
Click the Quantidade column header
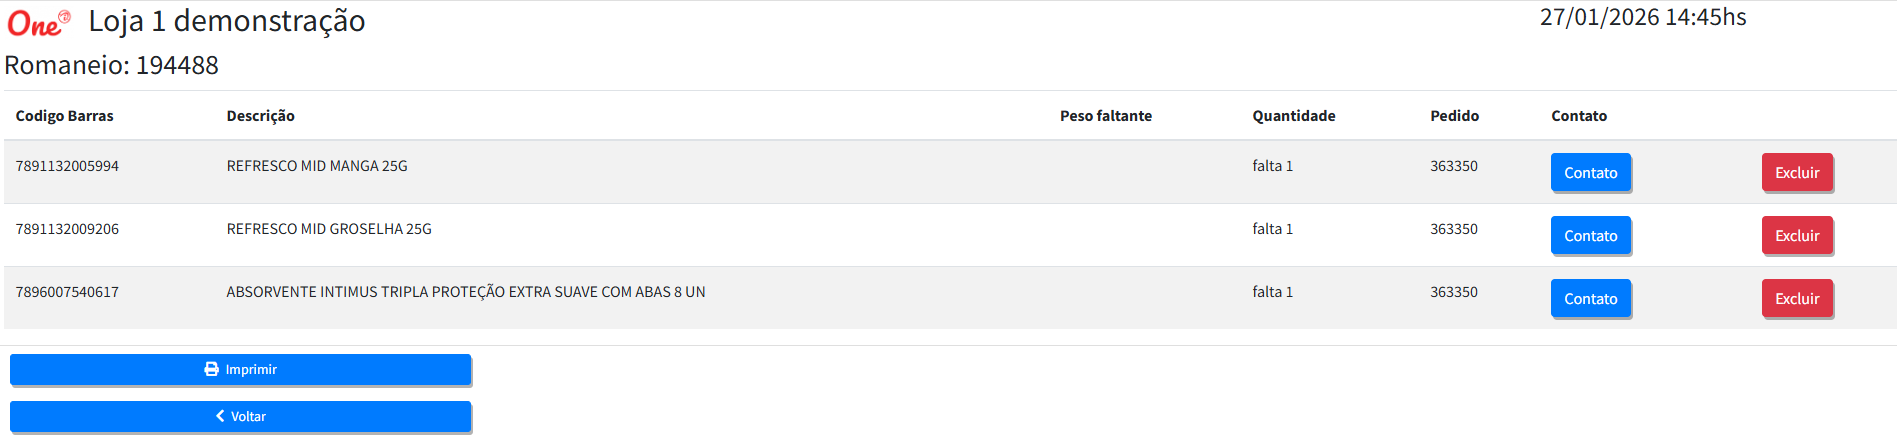[x=1293, y=116]
